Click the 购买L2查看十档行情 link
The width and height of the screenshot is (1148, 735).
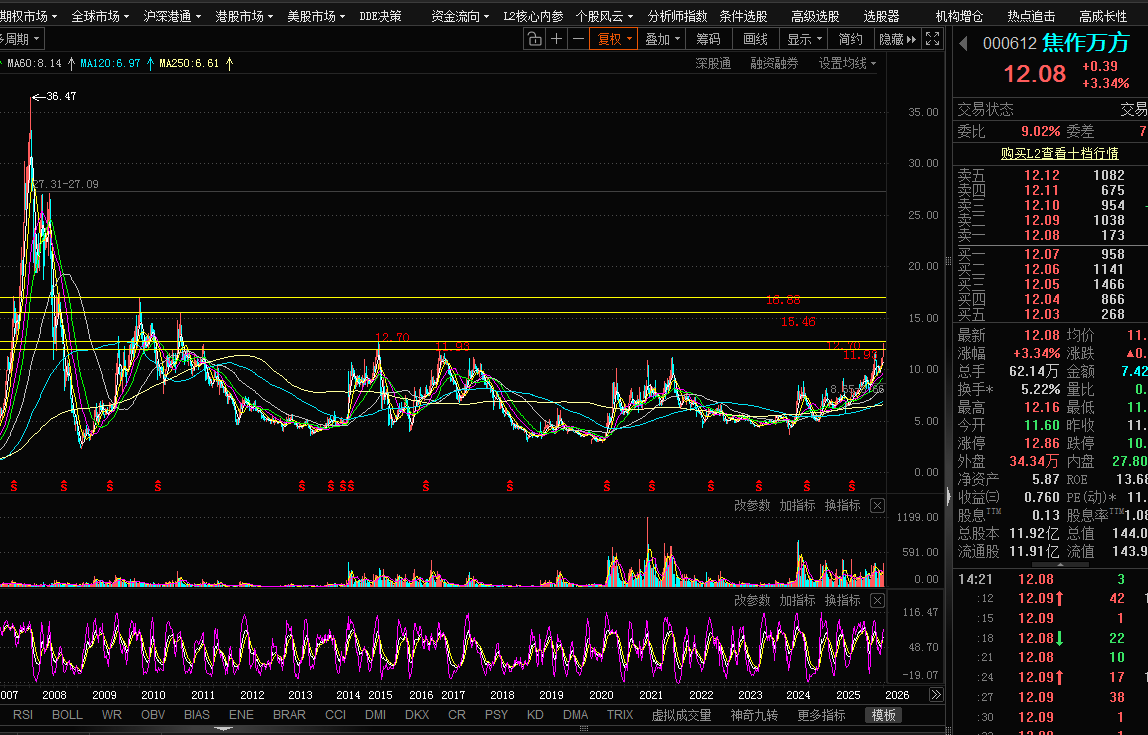(x=1059, y=153)
